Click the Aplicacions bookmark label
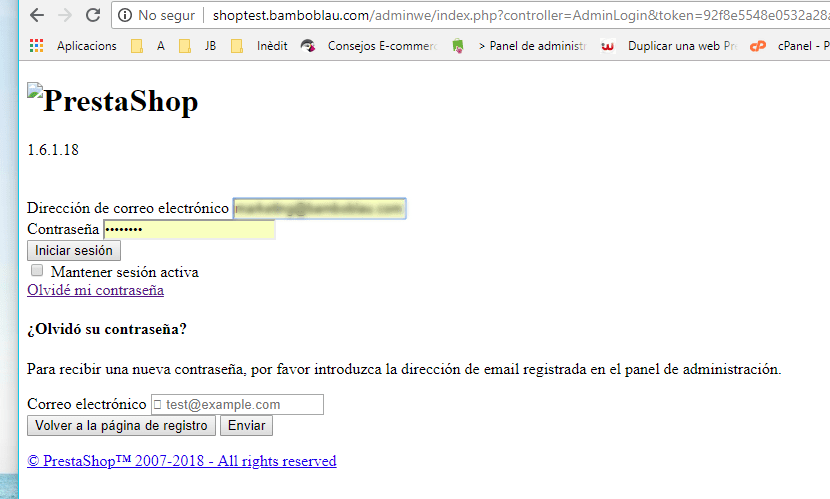Viewport: 830px width, 499px height. pyautogui.click(x=87, y=46)
